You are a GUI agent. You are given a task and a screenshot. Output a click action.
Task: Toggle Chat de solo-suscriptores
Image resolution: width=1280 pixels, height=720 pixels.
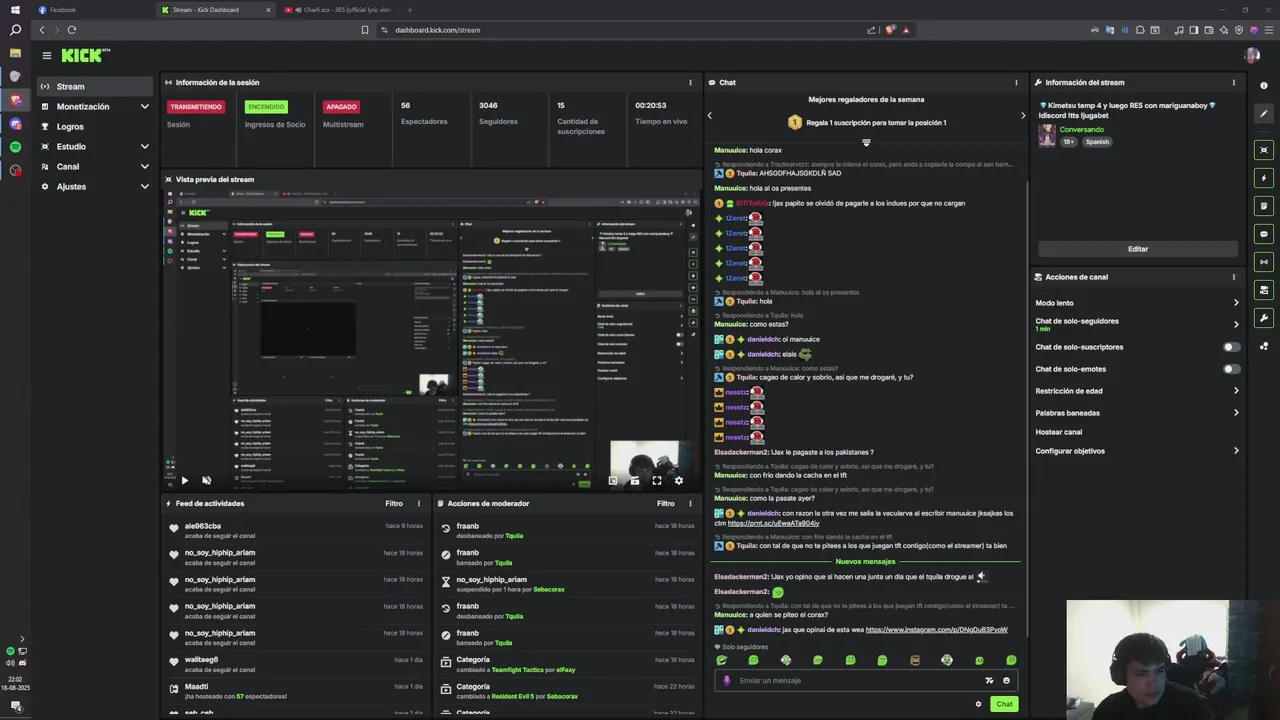1232,347
